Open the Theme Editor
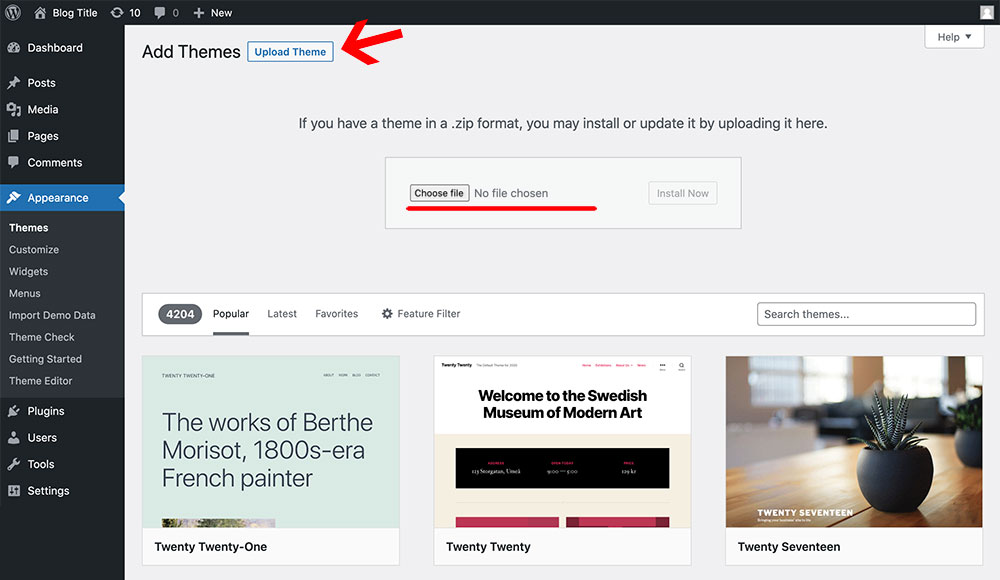The width and height of the screenshot is (1000, 580). pos(40,381)
